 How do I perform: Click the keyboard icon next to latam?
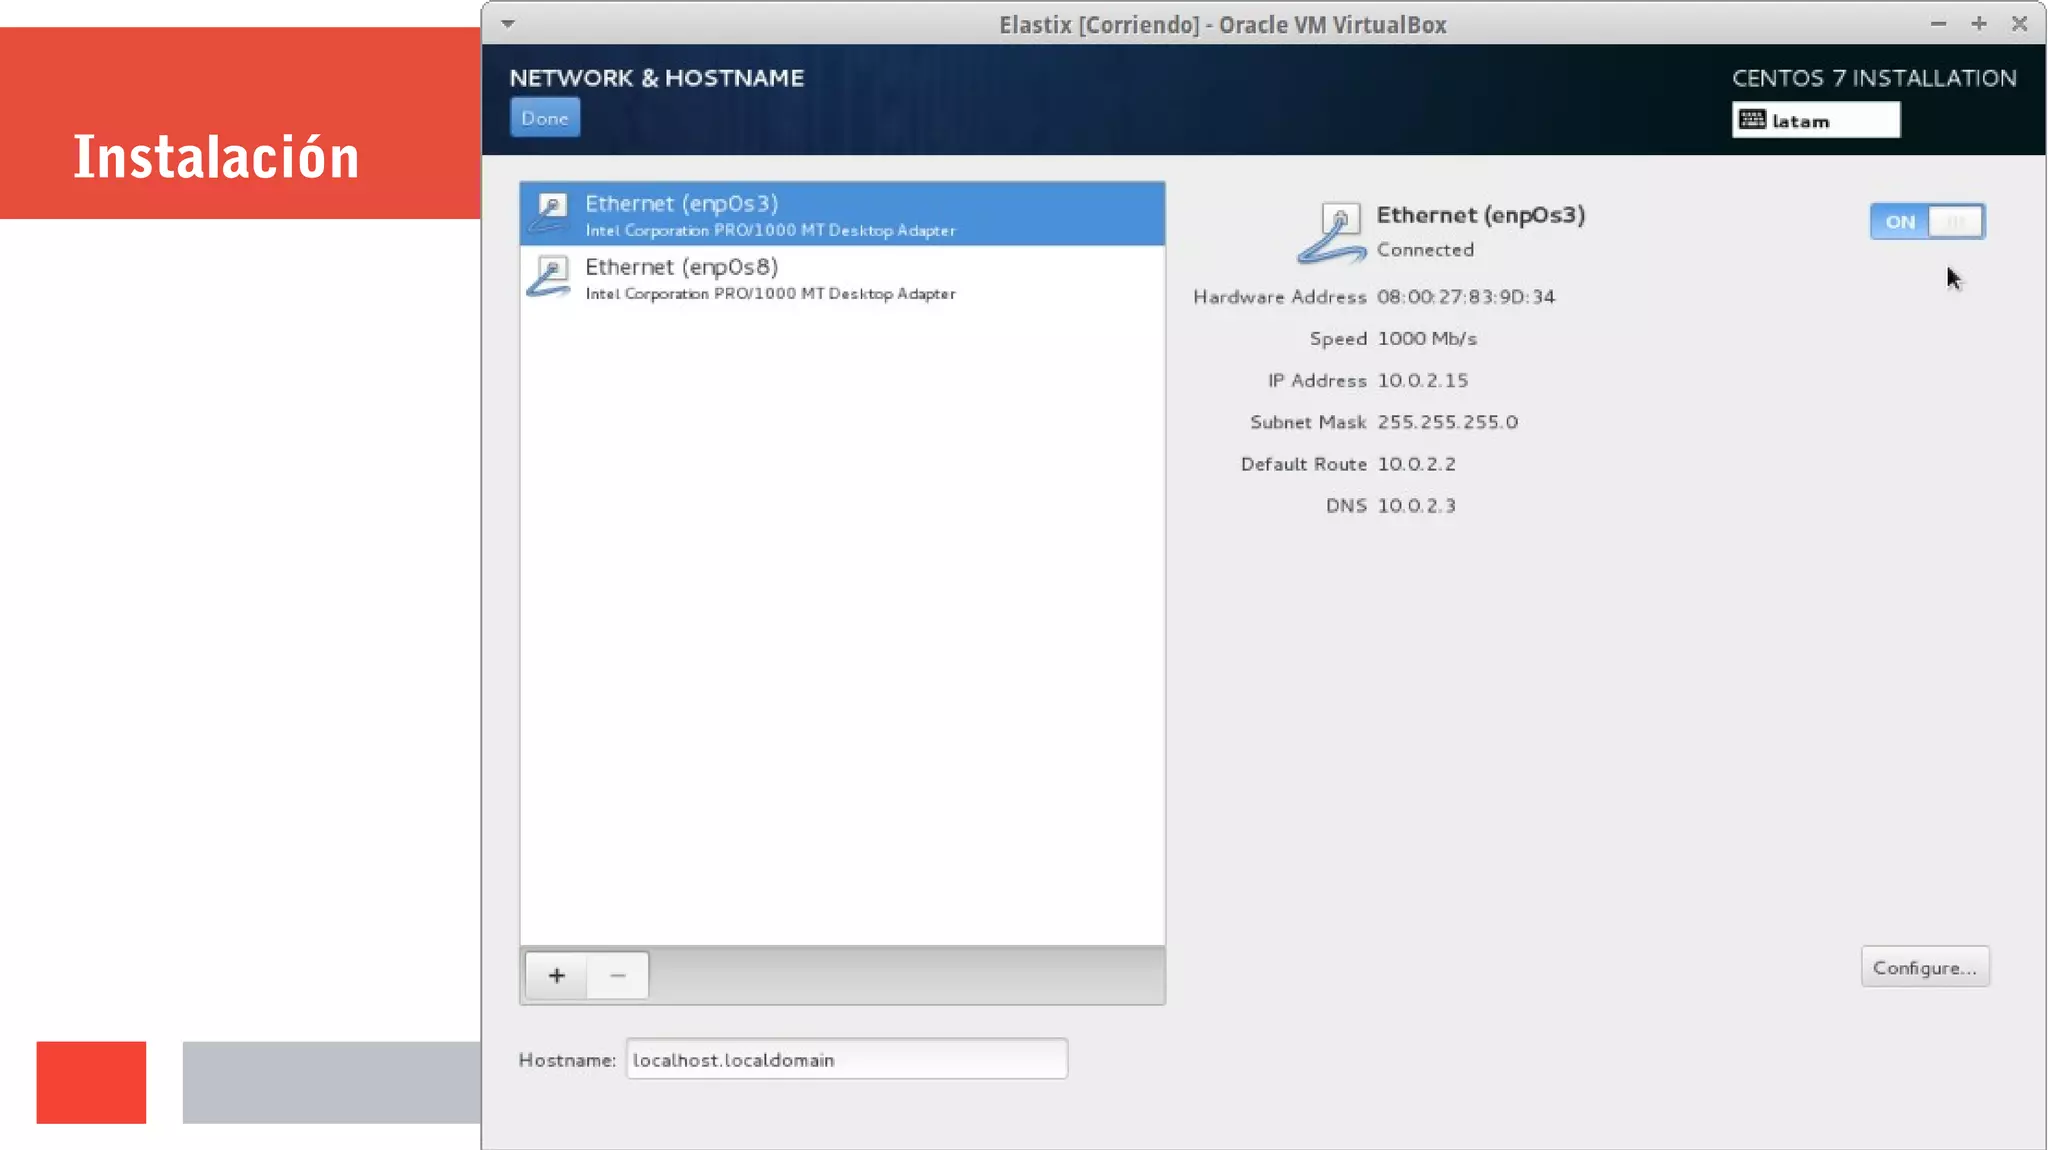pyautogui.click(x=1752, y=120)
